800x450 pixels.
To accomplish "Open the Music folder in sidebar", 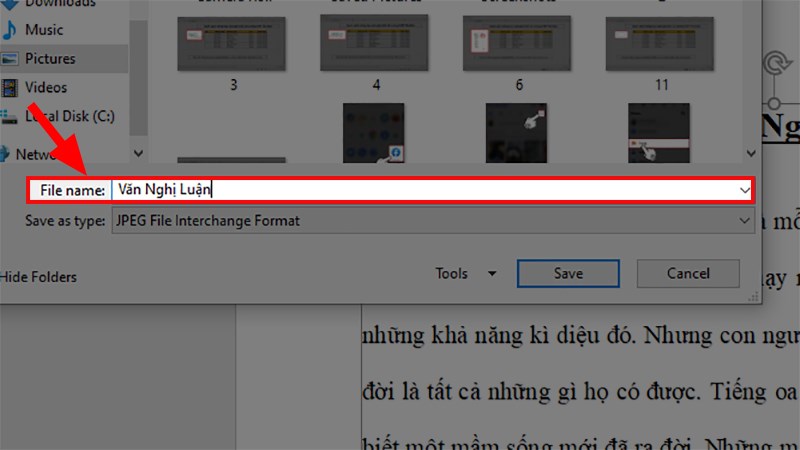I will pyautogui.click(x=44, y=30).
